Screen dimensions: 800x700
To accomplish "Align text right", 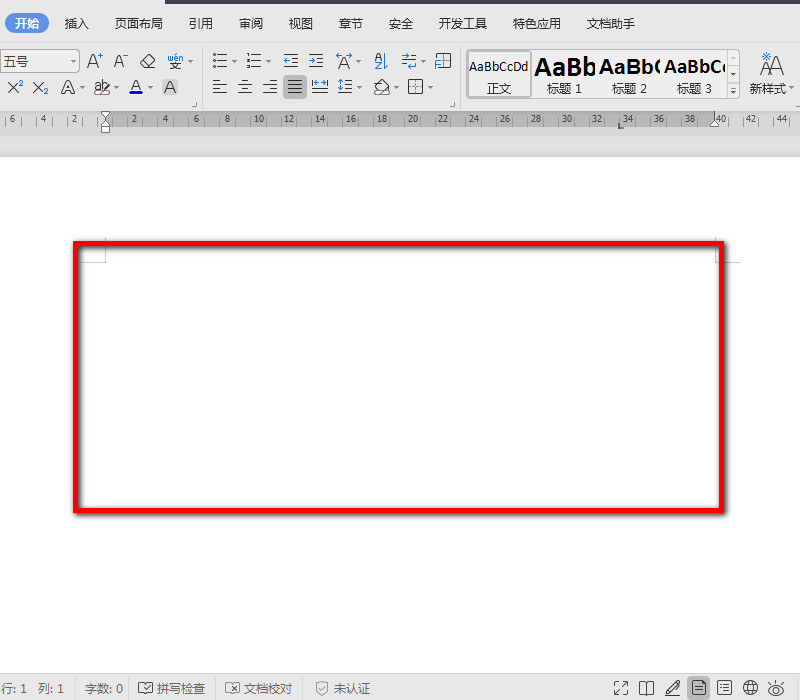I will coord(270,87).
